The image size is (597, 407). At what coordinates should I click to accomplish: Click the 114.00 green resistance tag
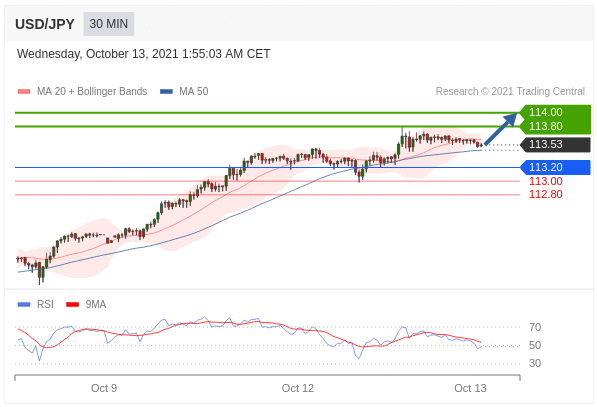point(554,112)
